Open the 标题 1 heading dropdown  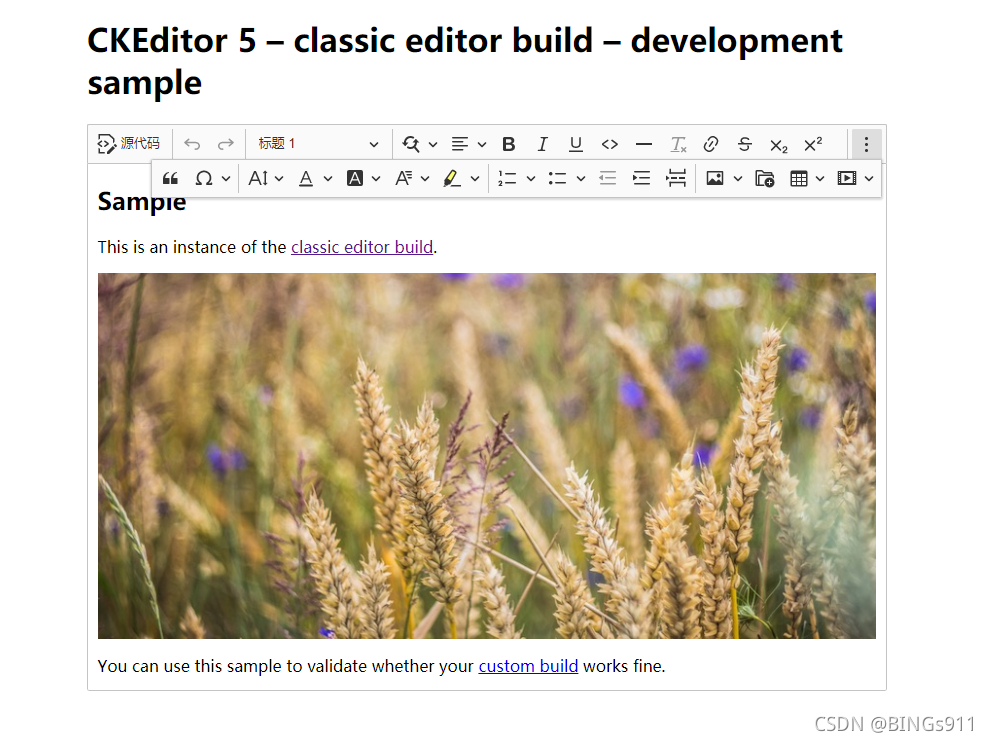(319, 144)
